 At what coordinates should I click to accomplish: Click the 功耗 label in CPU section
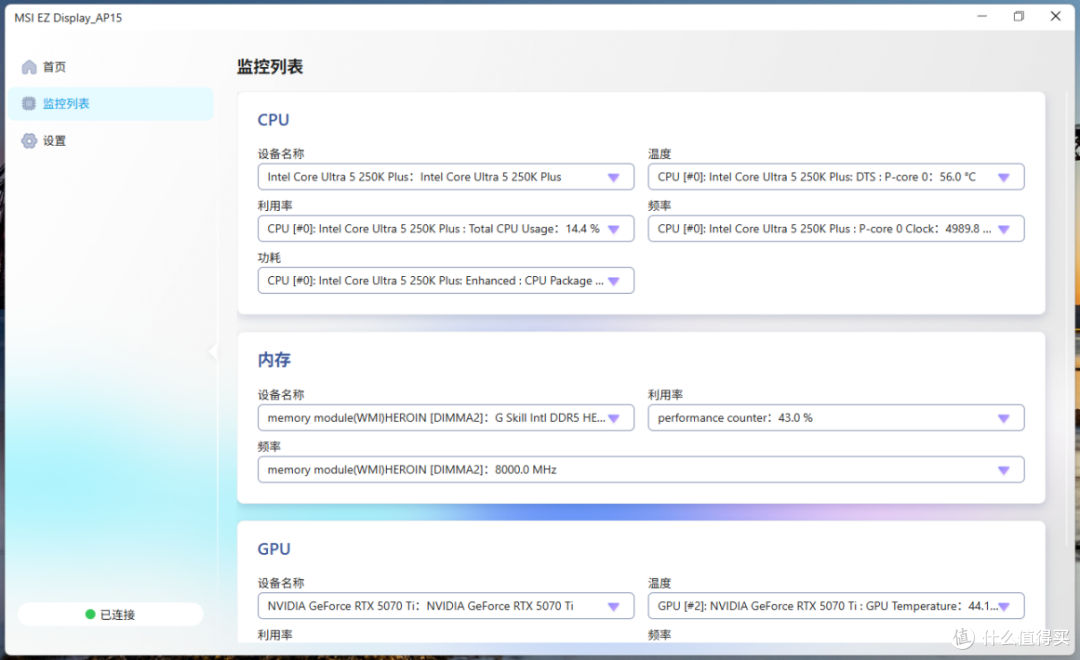tap(269, 258)
